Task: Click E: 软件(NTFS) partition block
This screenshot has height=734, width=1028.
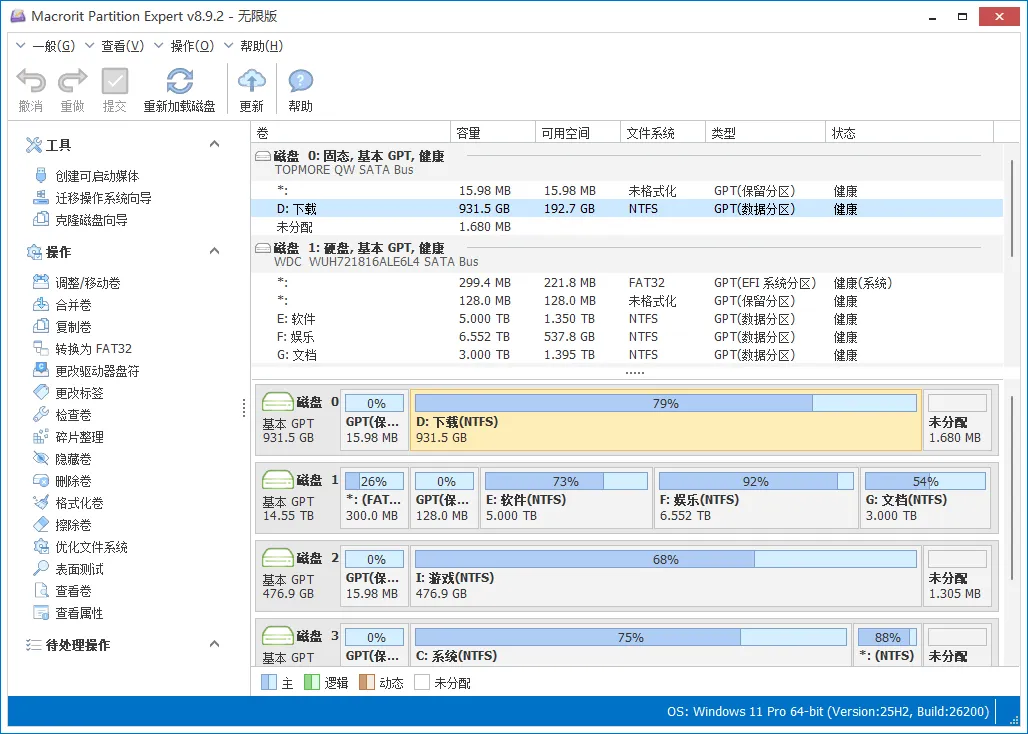Action: pos(566,498)
